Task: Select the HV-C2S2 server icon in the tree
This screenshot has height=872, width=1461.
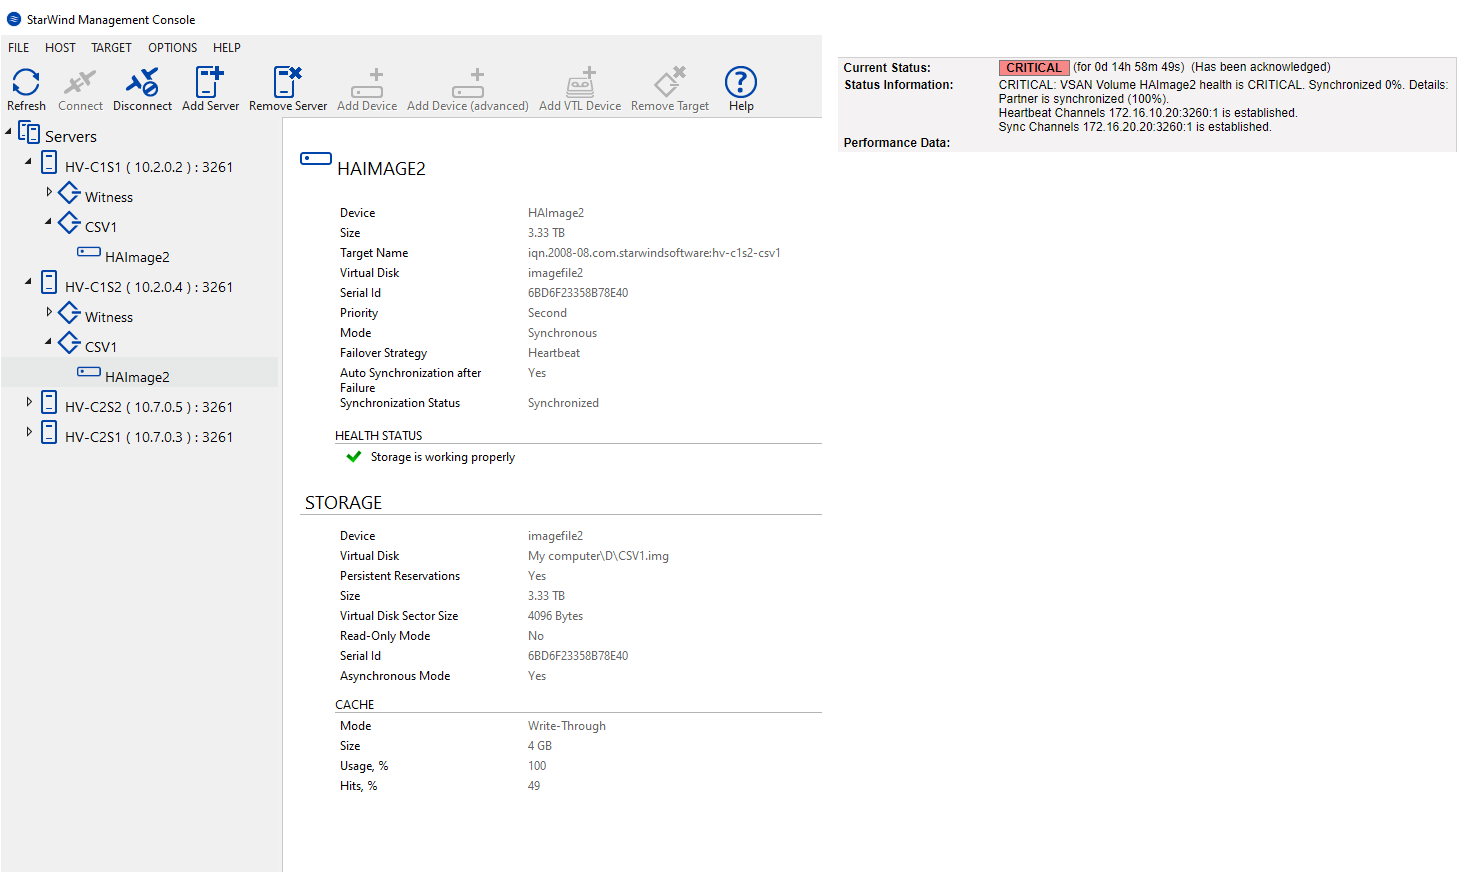Action: [x=49, y=402]
